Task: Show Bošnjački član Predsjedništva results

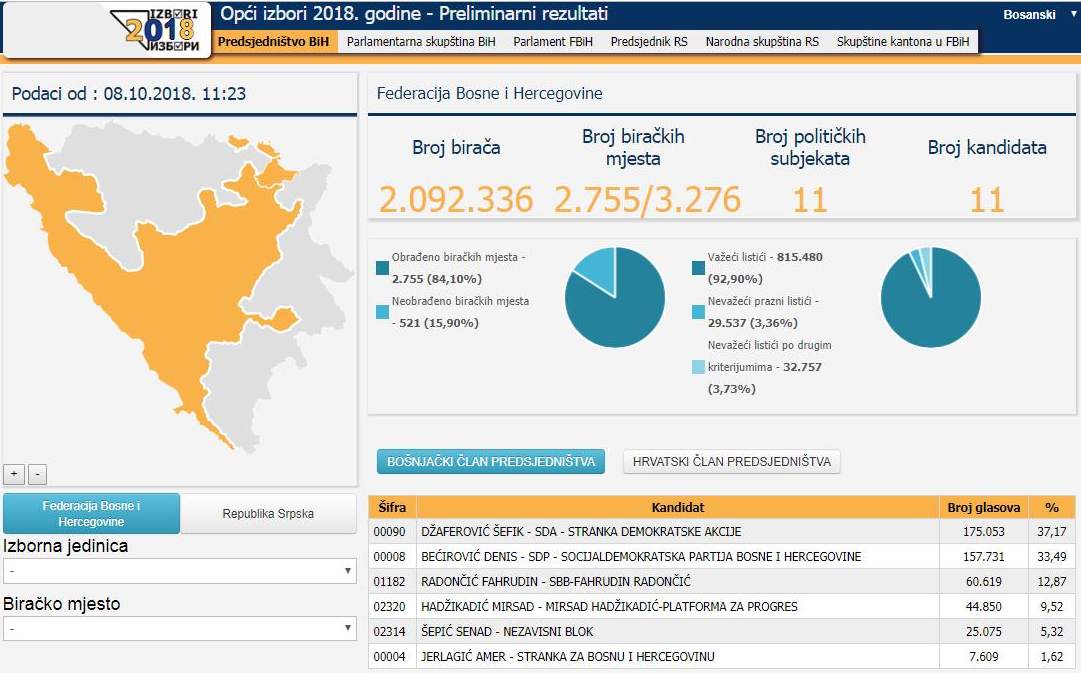Action: (x=490, y=461)
